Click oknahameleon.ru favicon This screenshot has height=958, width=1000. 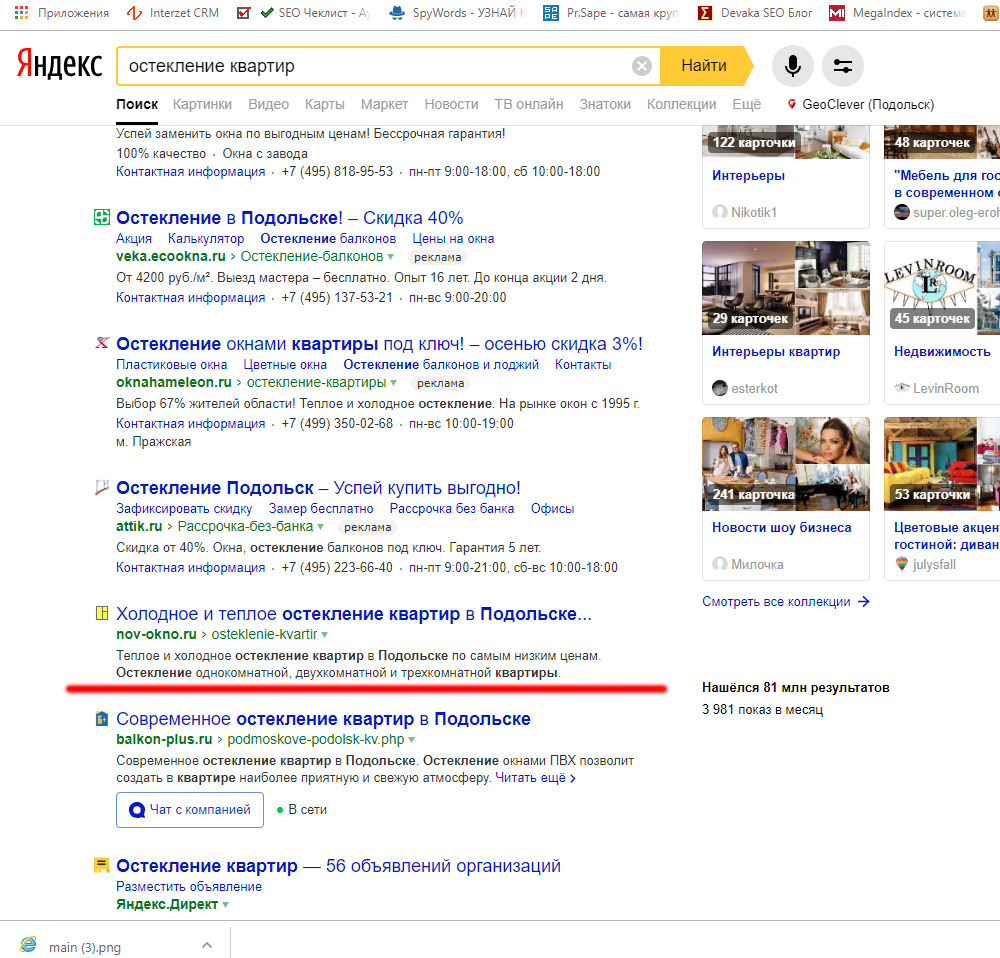(x=102, y=343)
